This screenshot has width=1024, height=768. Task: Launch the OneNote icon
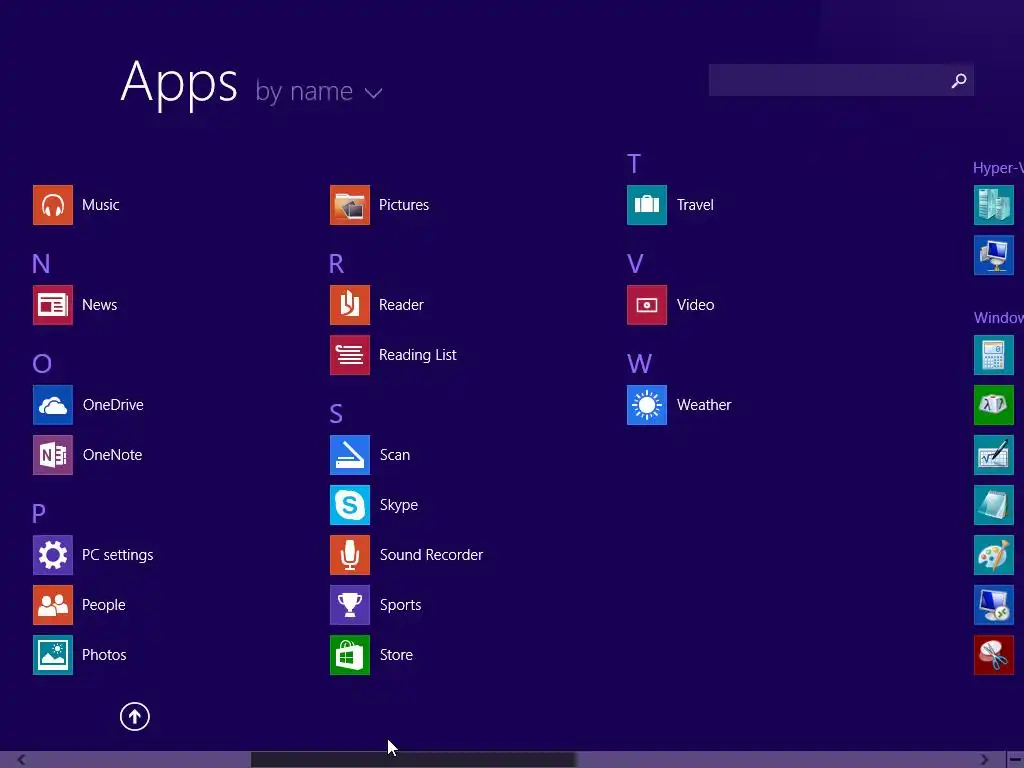click(53, 455)
